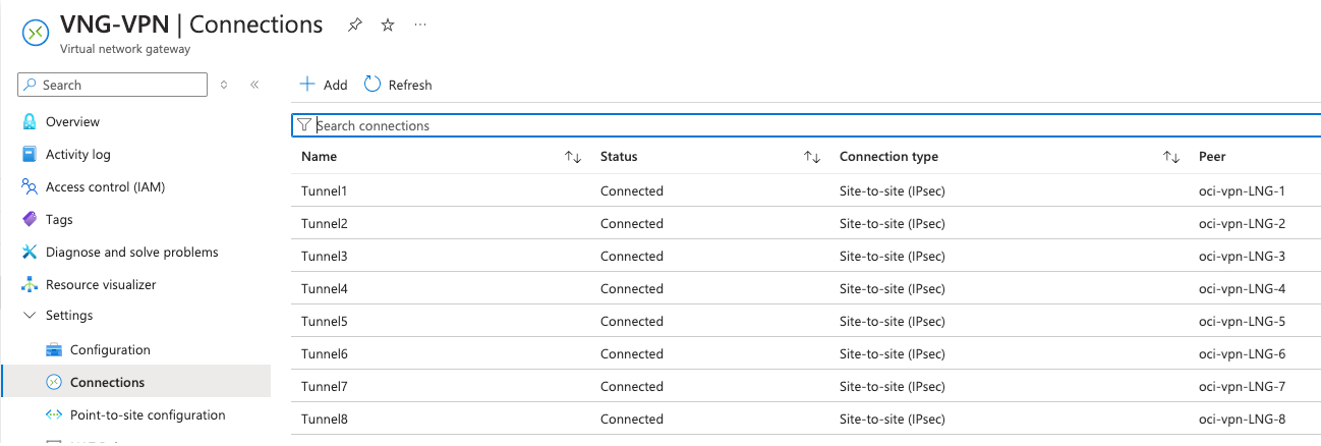Sort connections by Name column arrows
Viewport: 1321px width, 446px height.
pyautogui.click(x=573, y=157)
